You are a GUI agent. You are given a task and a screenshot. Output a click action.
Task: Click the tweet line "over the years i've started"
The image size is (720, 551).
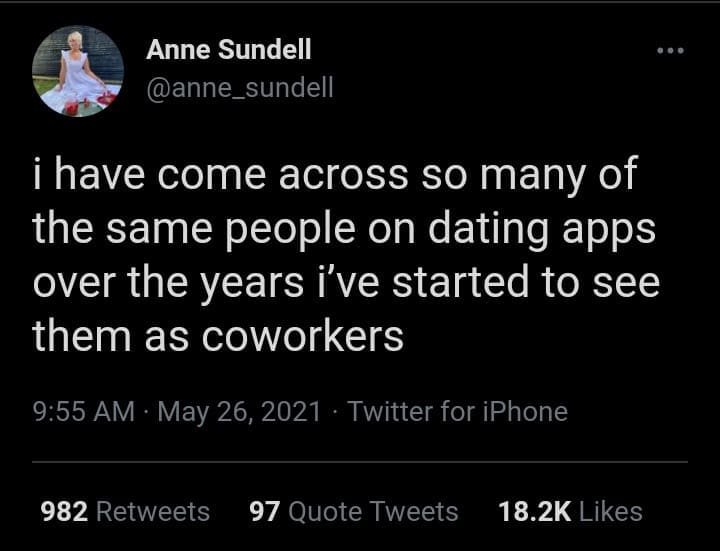coord(346,283)
